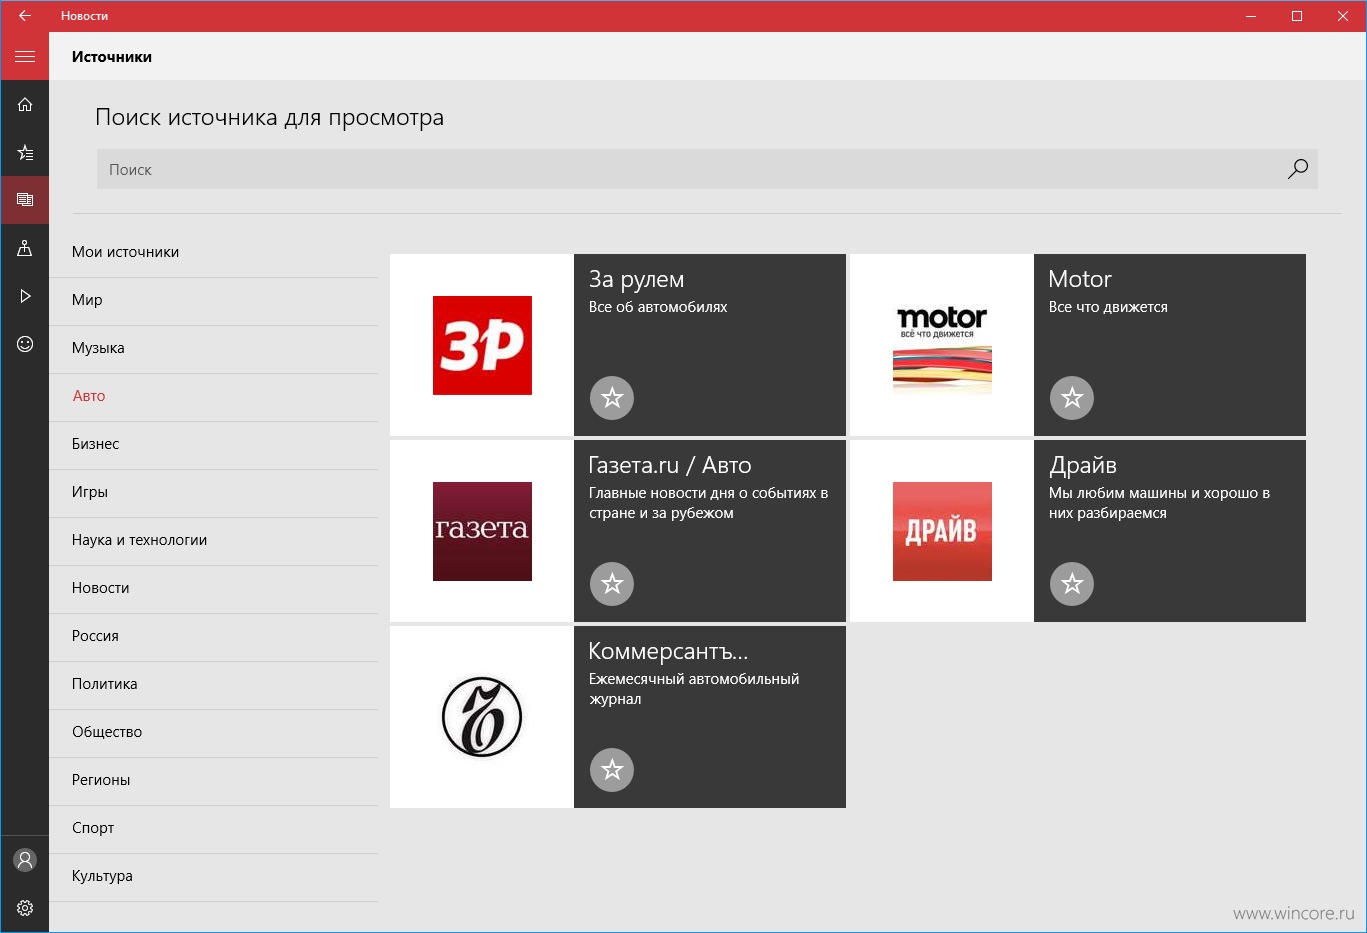The image size is (1367, 933).
Task: Click text 'Все что движется' description
Action: [1108, 307]
